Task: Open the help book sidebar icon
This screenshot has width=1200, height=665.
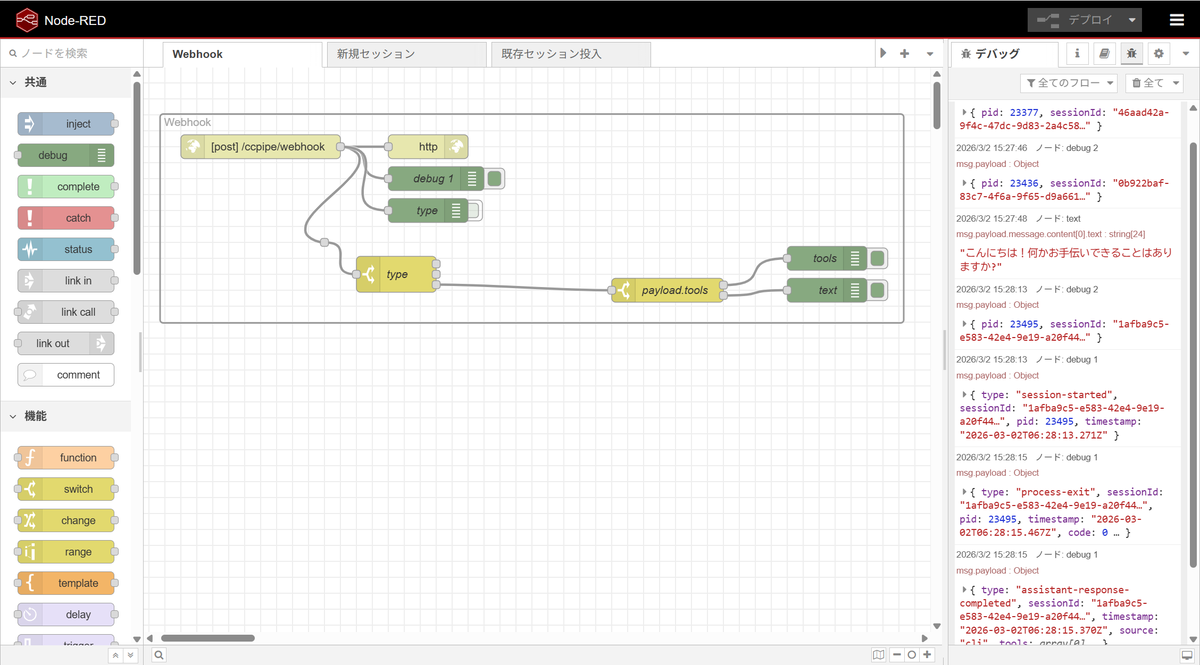Action: coord(1104,53)
